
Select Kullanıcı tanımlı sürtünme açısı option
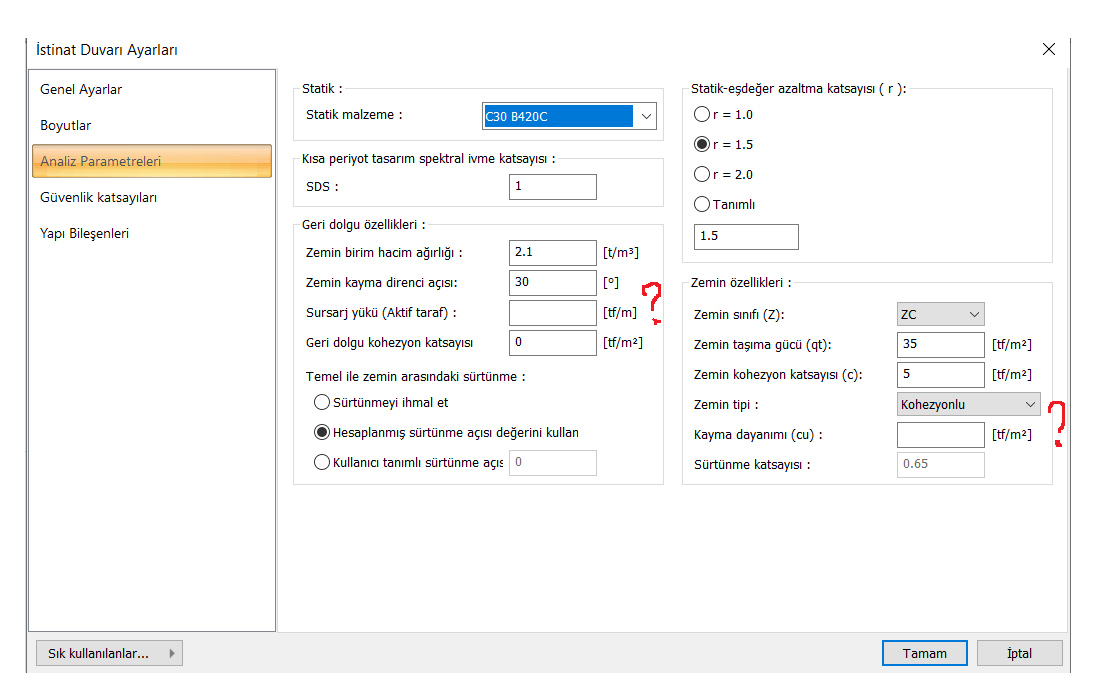[321, 462]
